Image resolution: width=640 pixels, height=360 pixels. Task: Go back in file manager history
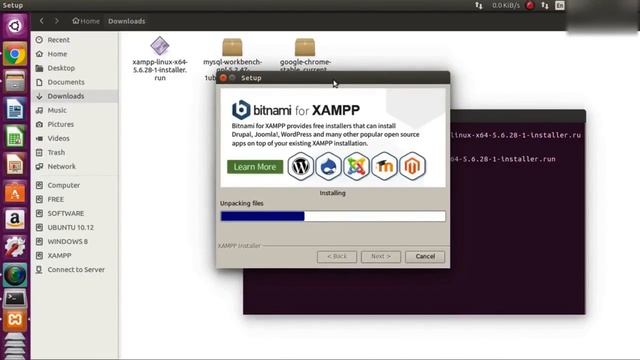pyautogui.click(x=42, y=21)
